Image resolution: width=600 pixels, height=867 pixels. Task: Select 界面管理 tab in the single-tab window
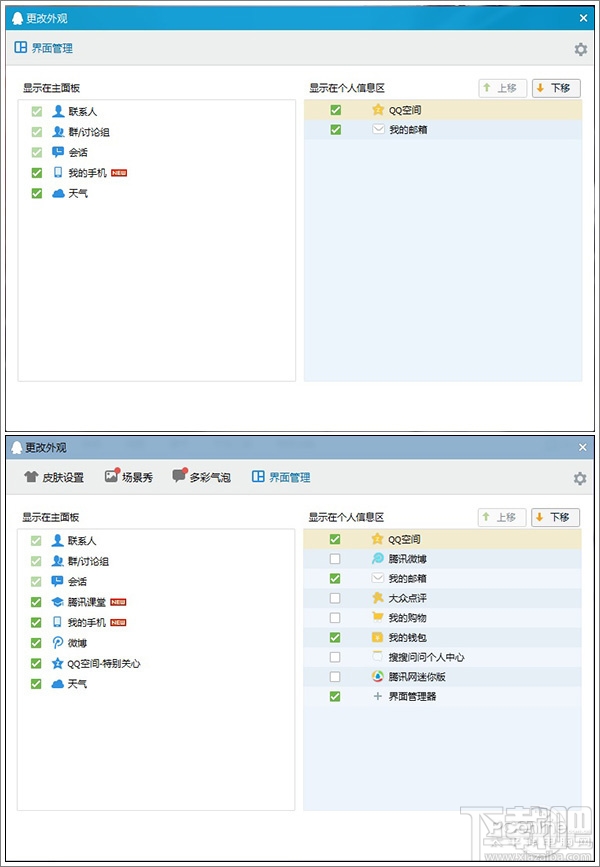click(x=44, y=48)
